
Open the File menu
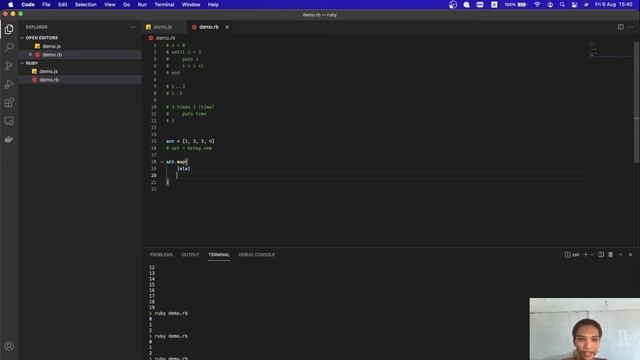coord(46,4)
